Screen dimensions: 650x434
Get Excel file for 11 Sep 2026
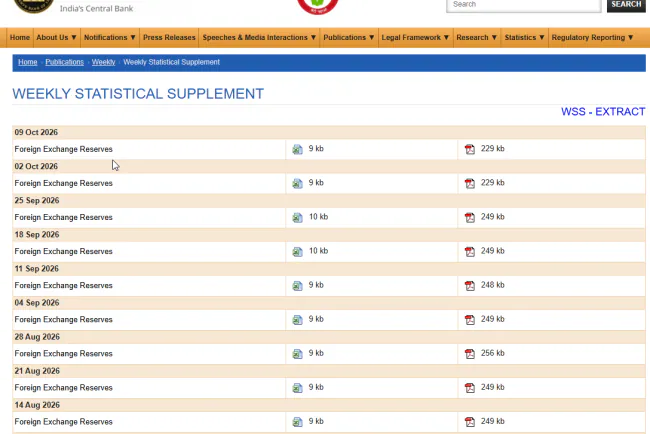(x=297, y=286)
